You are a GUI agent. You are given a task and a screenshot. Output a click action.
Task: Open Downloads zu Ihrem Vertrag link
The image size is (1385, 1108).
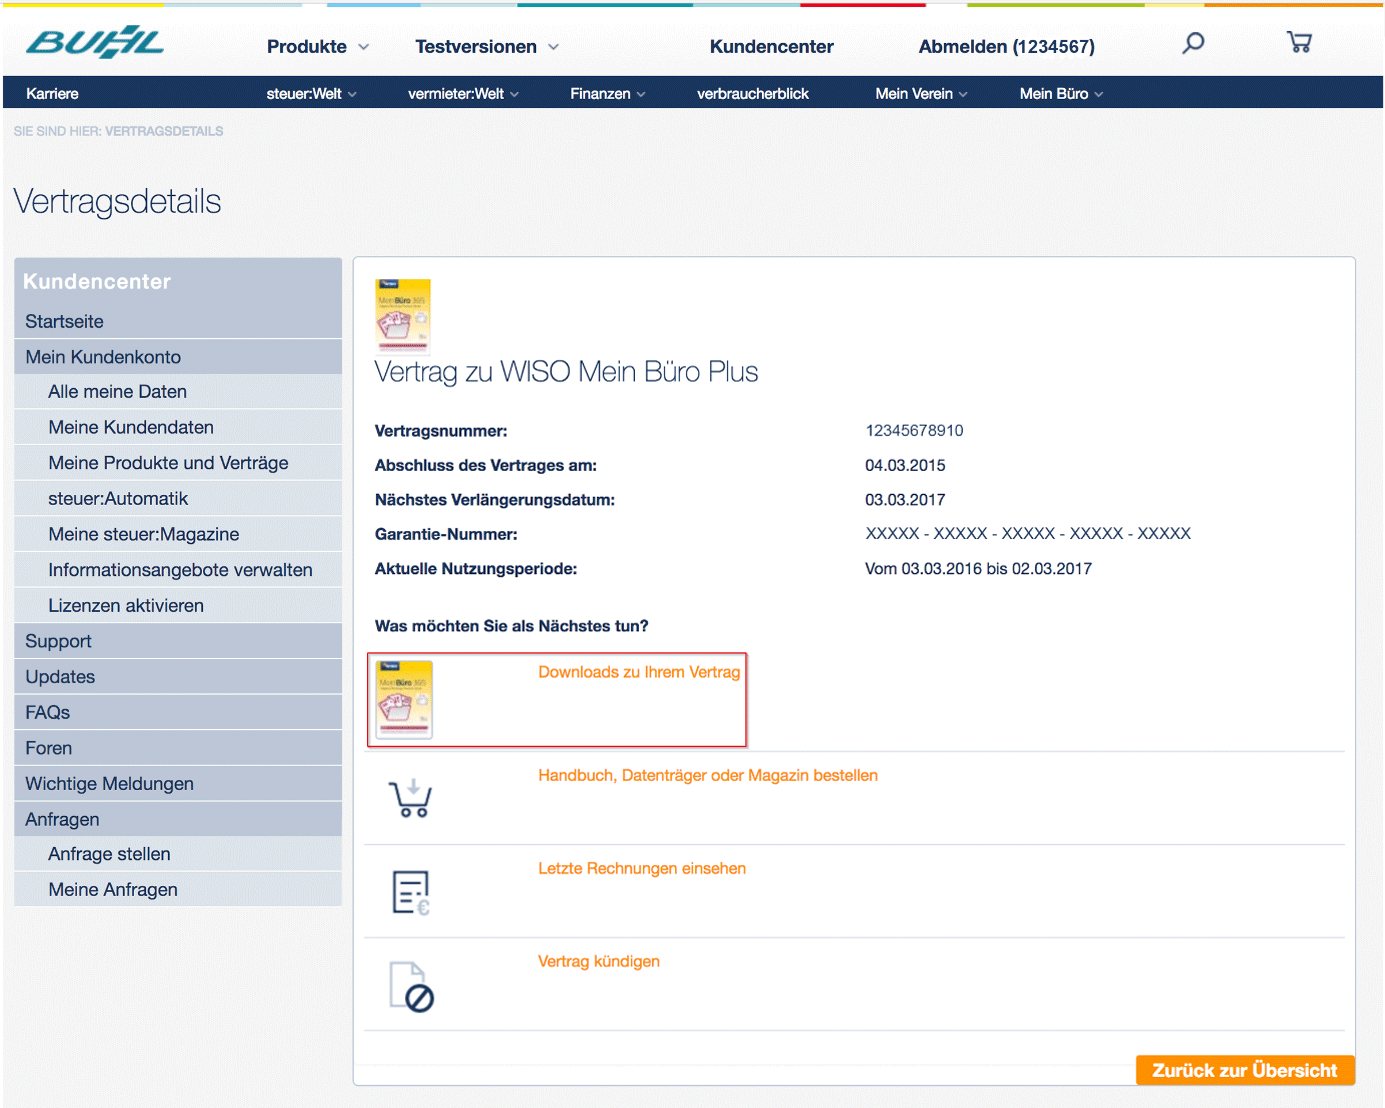coord(638,672)
